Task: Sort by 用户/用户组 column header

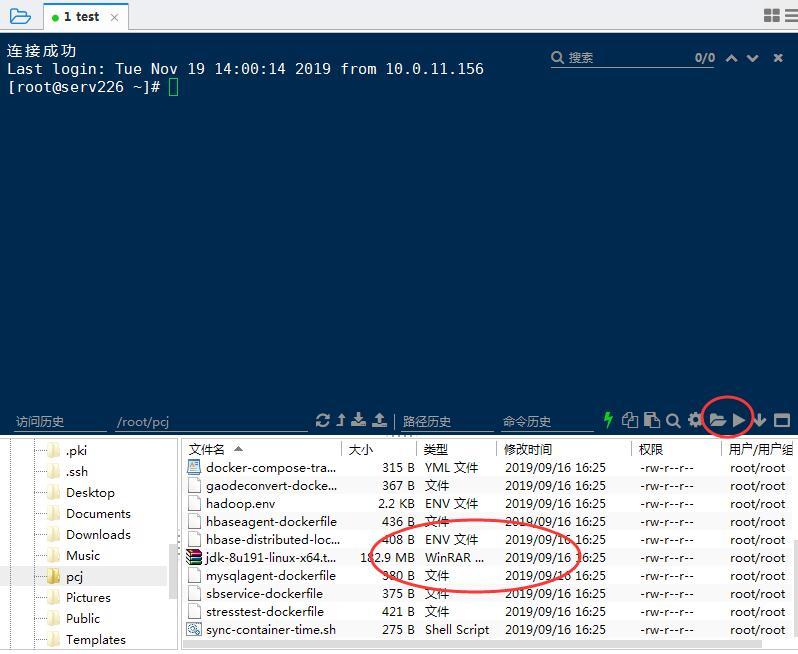Action: (760, 449)
